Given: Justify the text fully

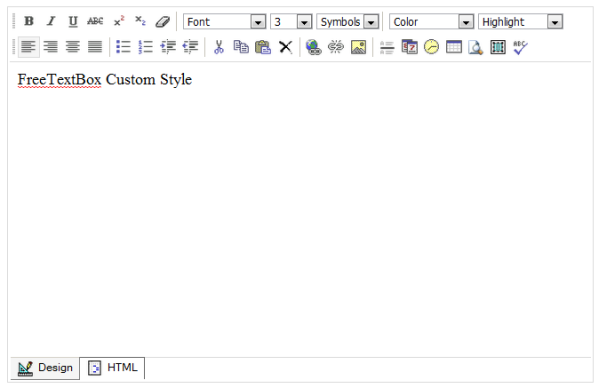Looking at the screenshot, I should point(95,47).
